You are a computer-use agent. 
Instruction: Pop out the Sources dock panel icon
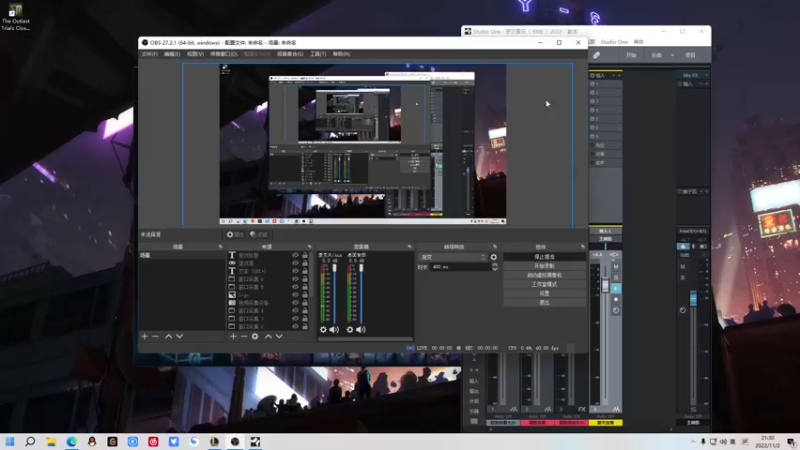point(309,247)
